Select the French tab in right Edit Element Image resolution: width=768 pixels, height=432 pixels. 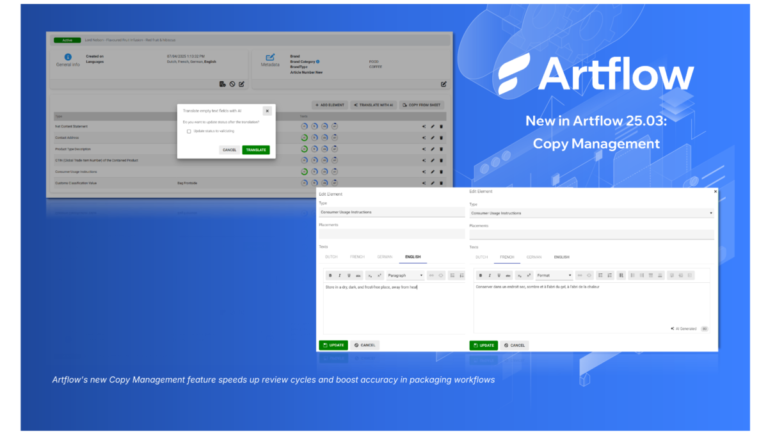[x=507, y=257]
